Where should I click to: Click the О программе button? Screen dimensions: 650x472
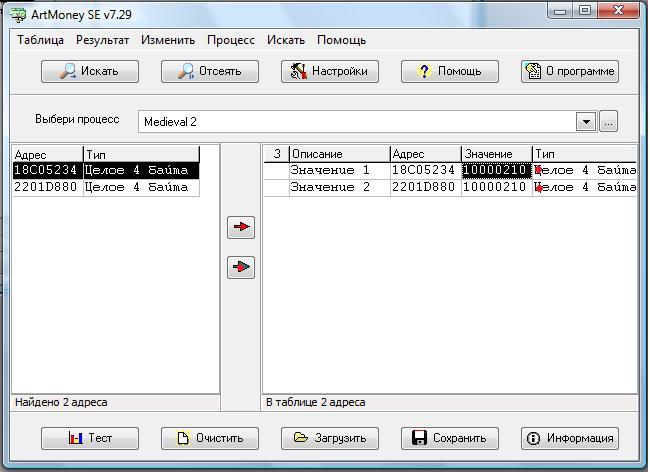569,71
